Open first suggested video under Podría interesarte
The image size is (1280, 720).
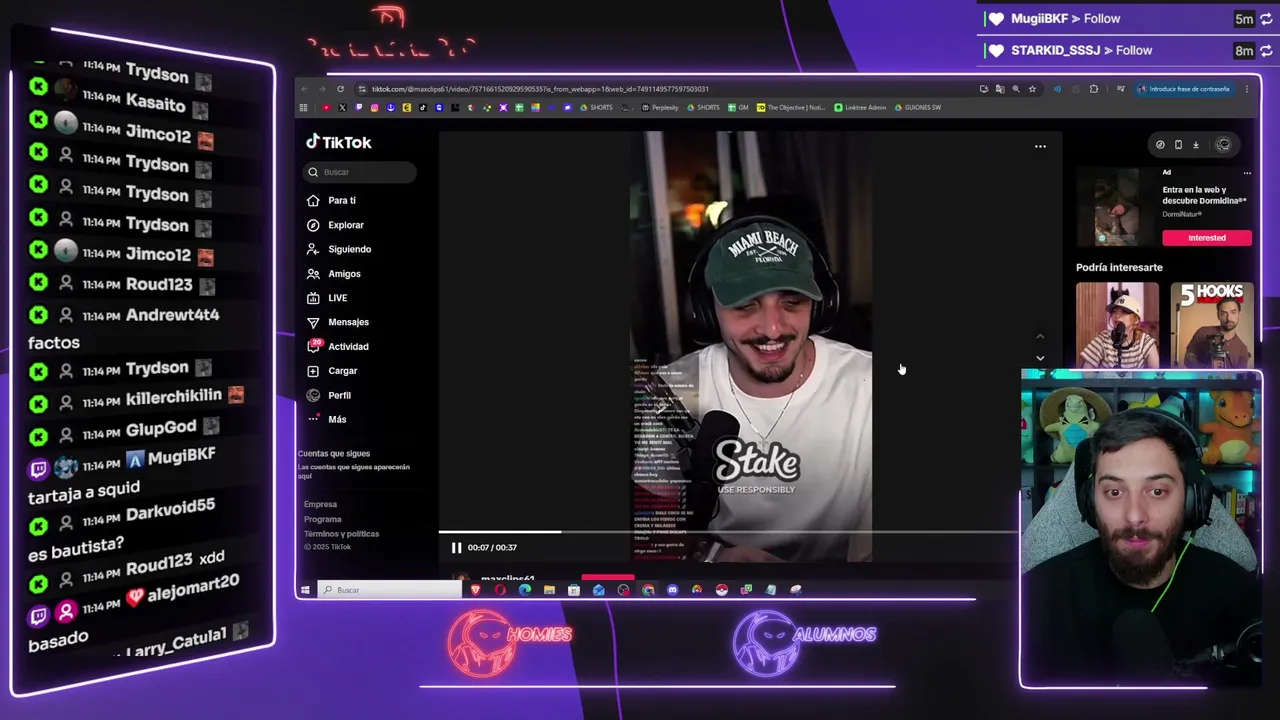[x=1117, y=324]
